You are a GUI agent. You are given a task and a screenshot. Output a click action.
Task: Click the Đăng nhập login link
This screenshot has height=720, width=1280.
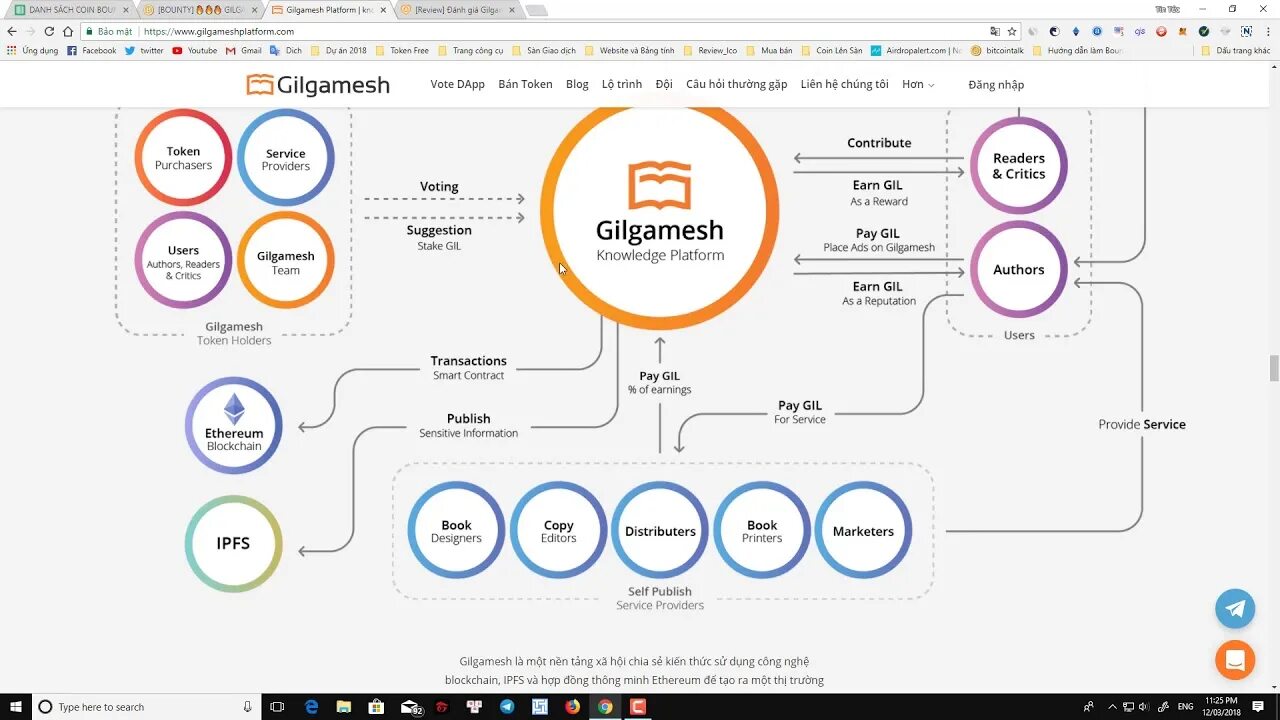(x=996, y=85)
